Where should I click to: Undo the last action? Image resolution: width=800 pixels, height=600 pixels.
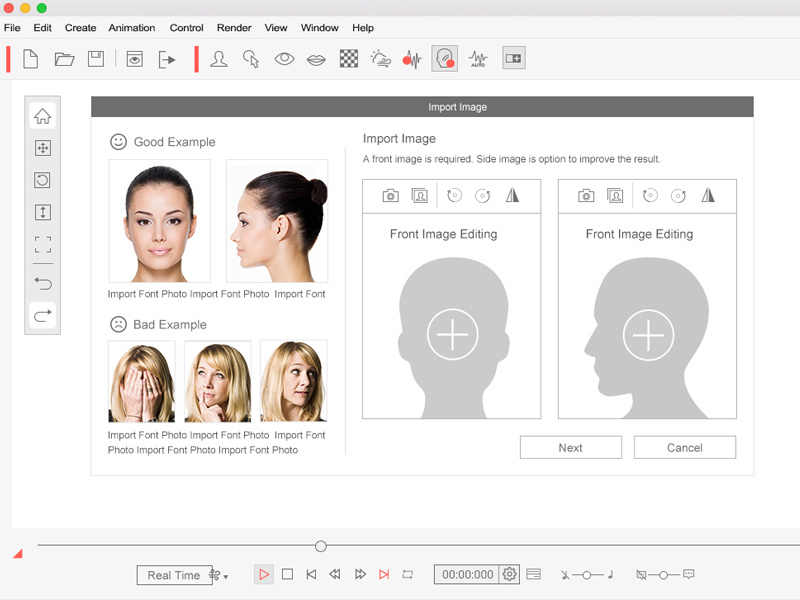click(42, 283)
